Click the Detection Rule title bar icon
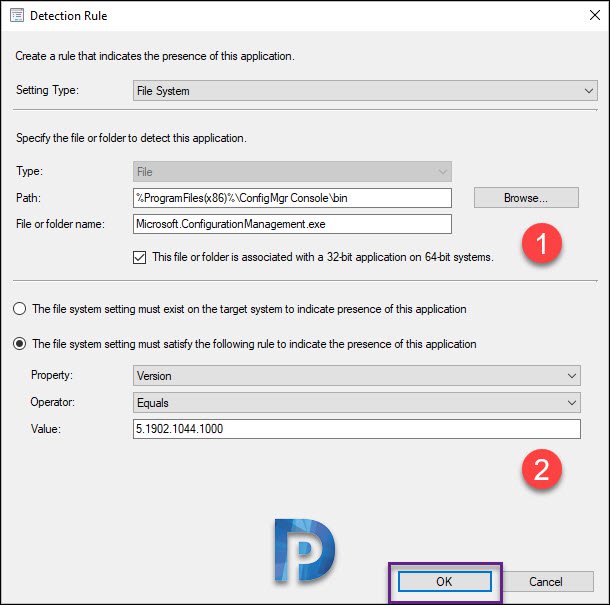Viewport: 610px width, 605px height. click(x=17, y=16)
